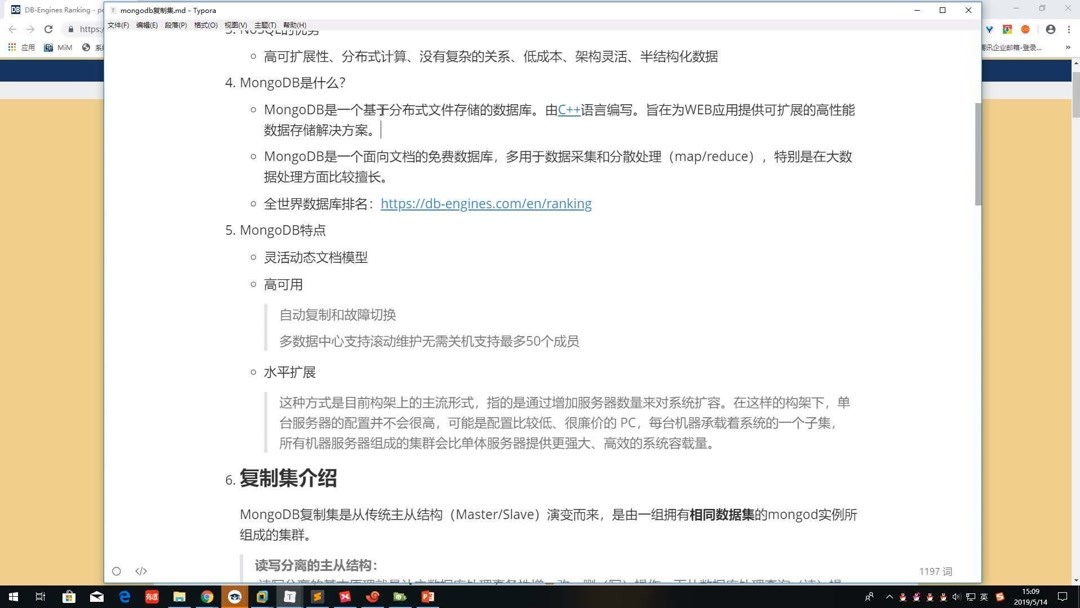The width and height of the screenshot is (1080, 608).
Task: Open the 主题(T) menu in Typora
Action: coord(263,25)
